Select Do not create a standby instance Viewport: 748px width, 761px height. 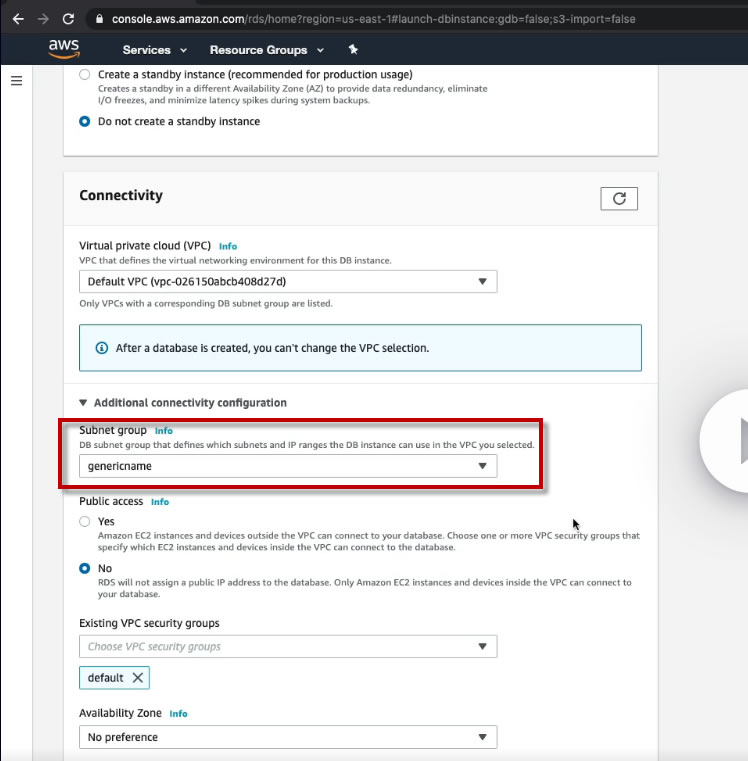(x=85, y=122)
